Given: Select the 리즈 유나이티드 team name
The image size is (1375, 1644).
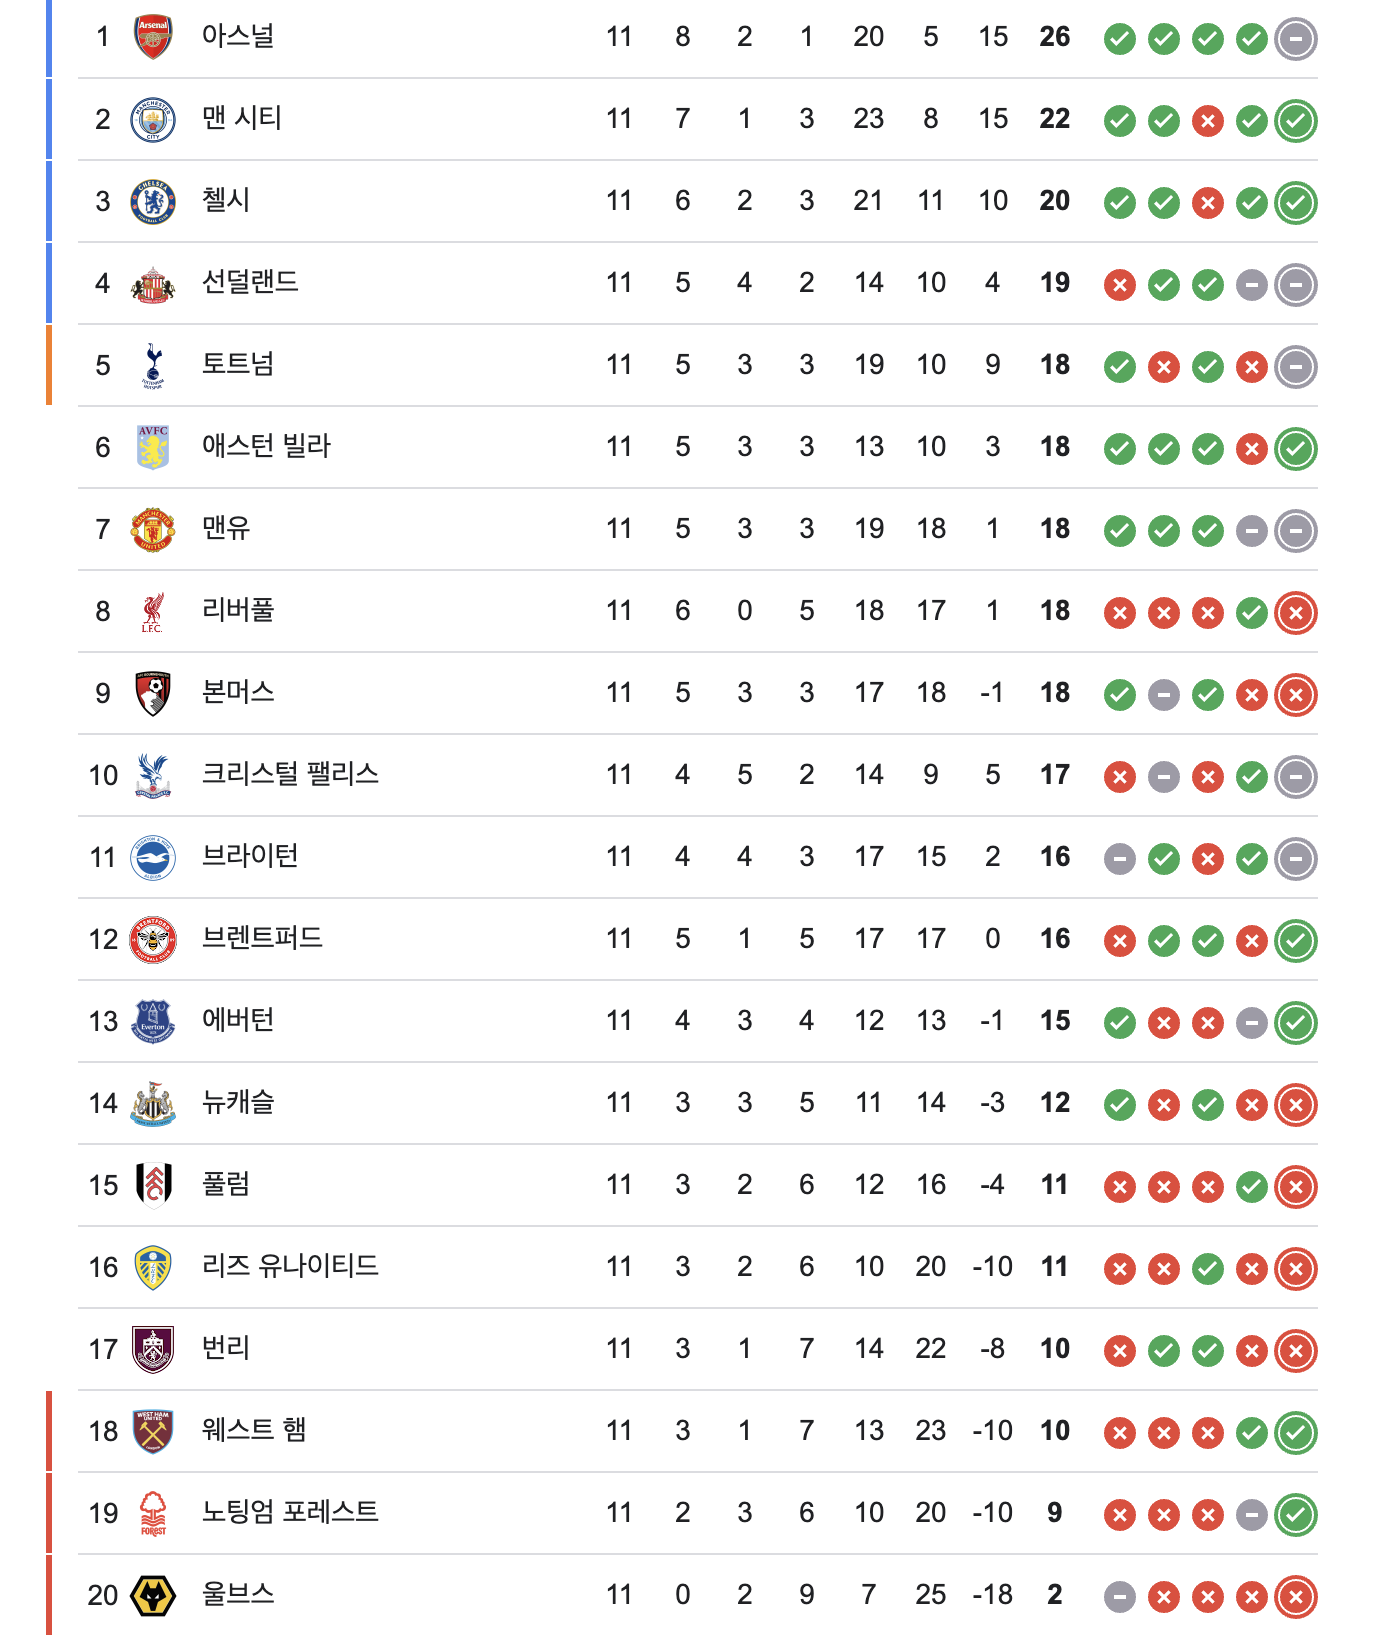Looking at the screenshot, I should point(290,1267).
